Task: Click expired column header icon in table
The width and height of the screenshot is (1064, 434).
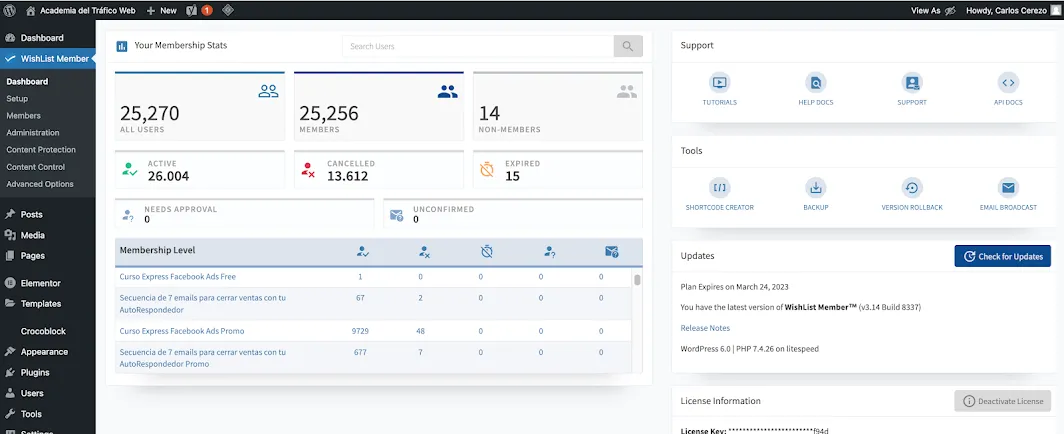Action: 487,252
